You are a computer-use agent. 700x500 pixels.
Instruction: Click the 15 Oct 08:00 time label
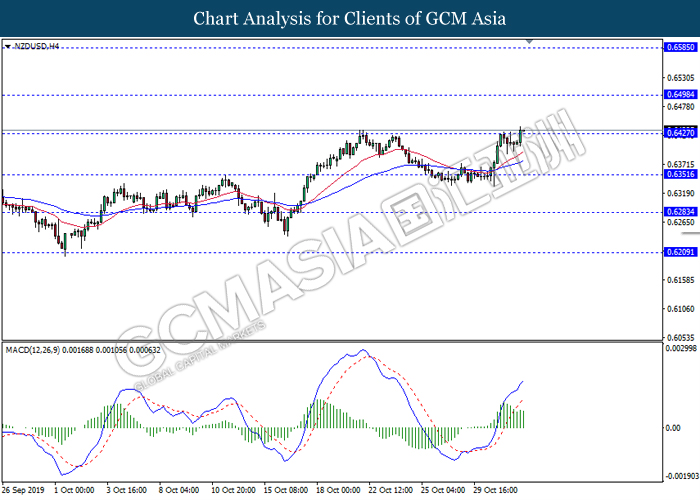(286, 490)
